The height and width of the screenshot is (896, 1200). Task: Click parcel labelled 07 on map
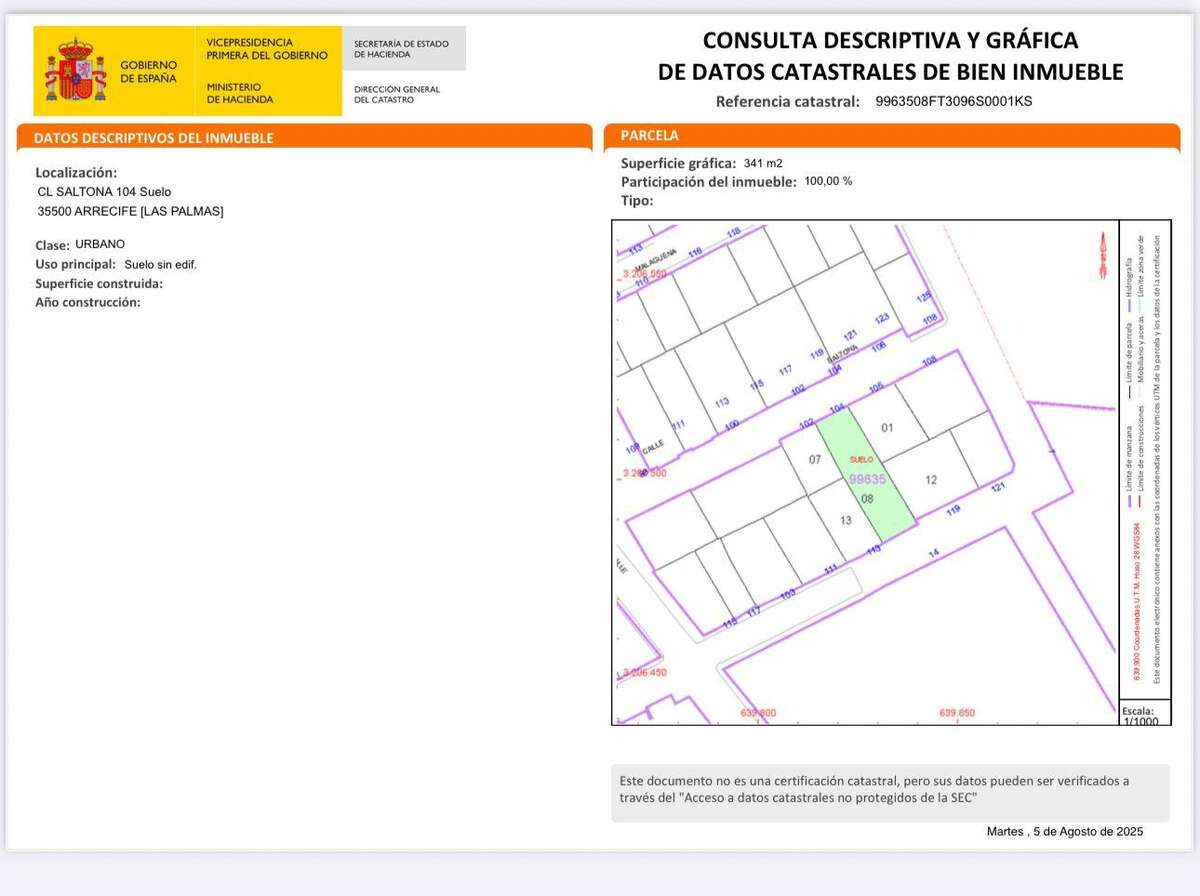(814, 460)
